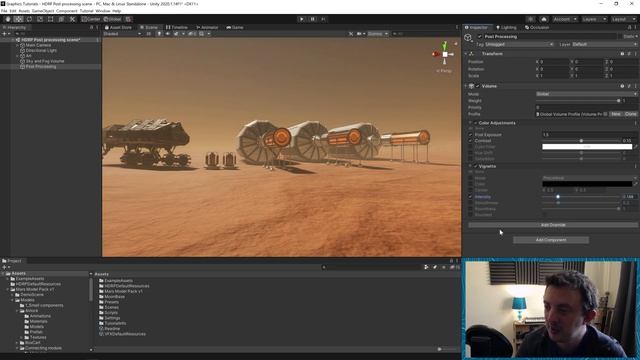Open Transform component help icon

[x=622, y=54]
